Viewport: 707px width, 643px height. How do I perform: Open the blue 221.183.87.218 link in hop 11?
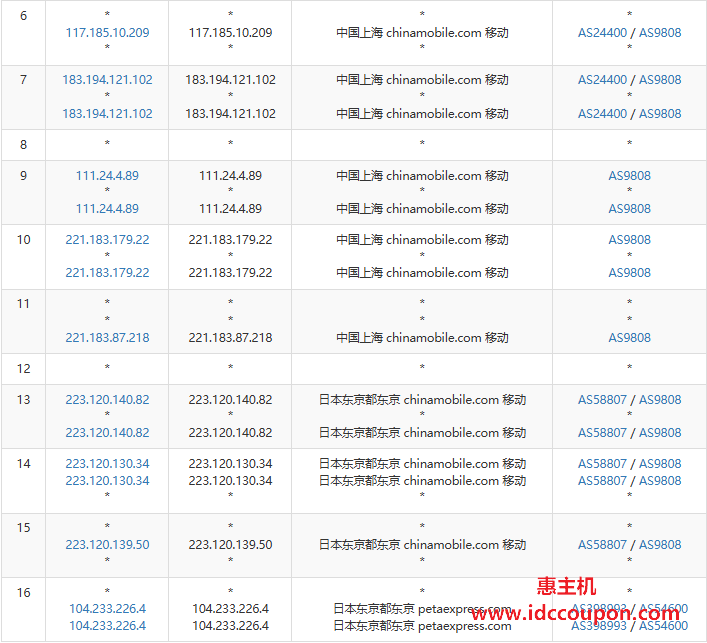[107, 337]
